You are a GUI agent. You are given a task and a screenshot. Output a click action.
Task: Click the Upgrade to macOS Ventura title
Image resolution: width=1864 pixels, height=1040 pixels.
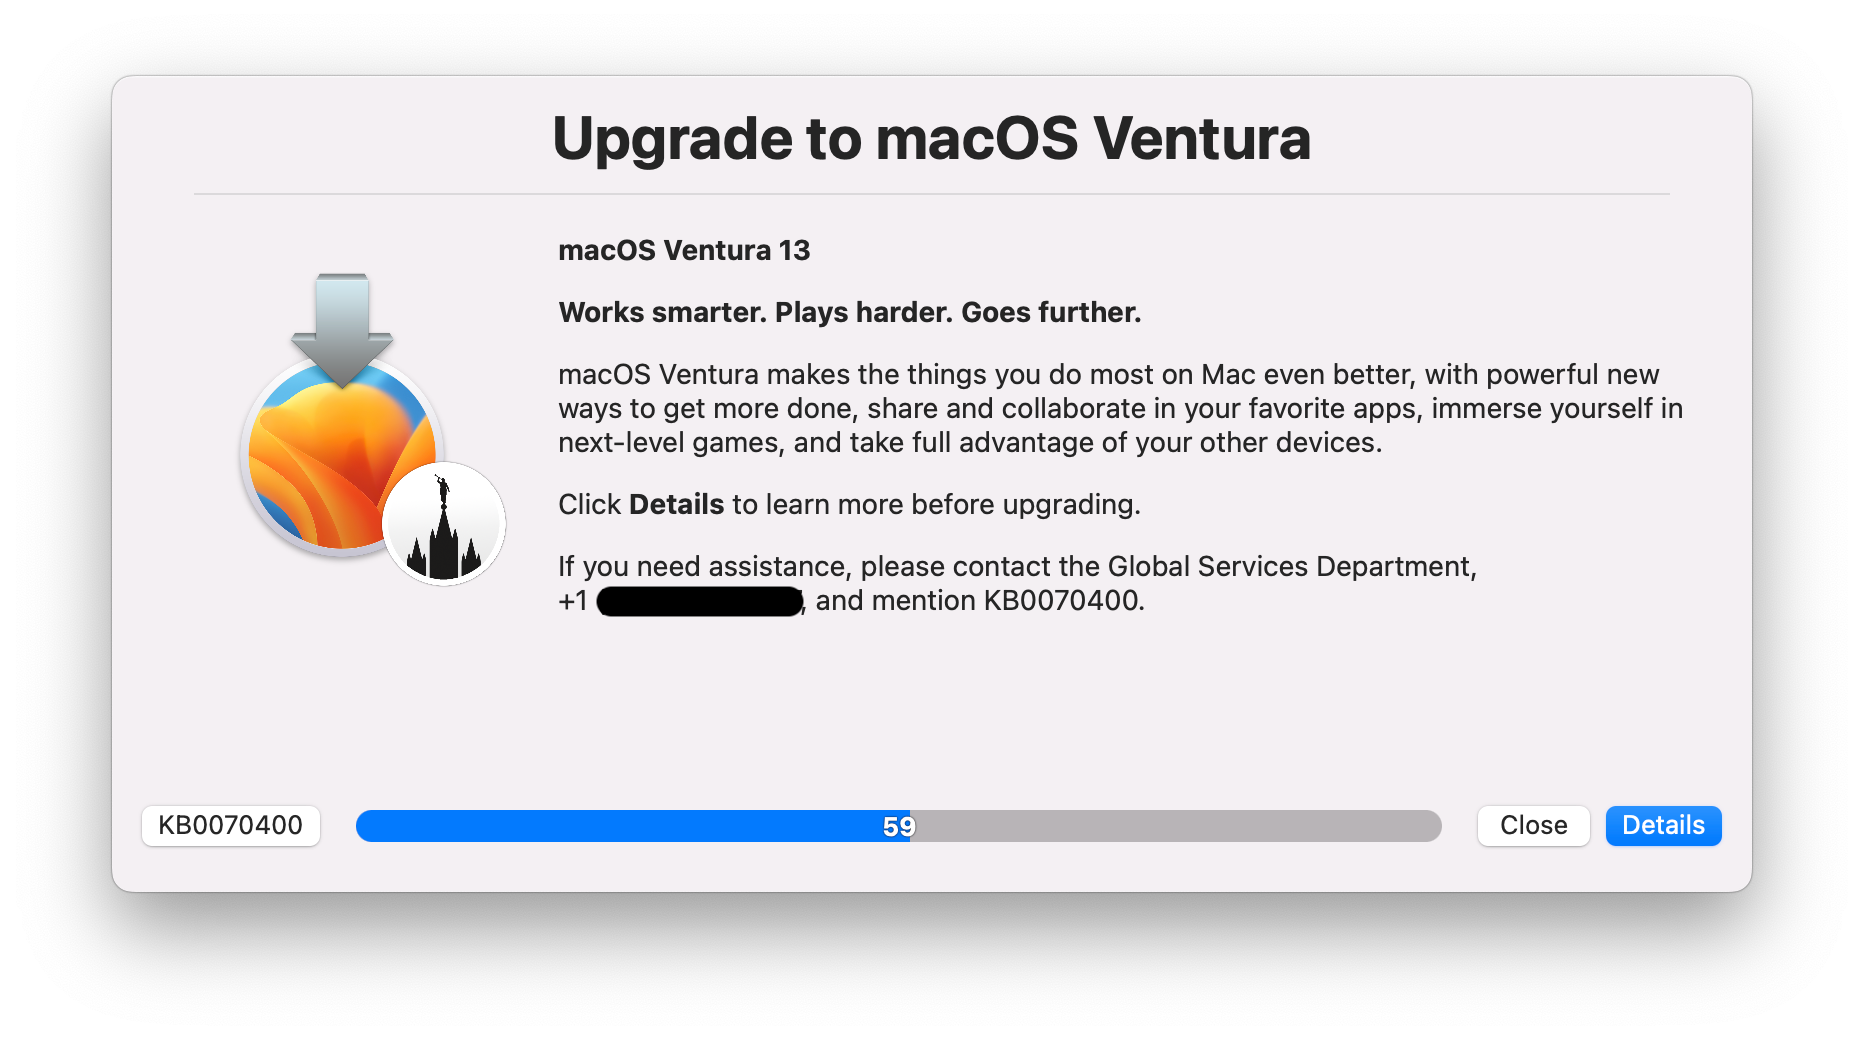click(931, 138)
